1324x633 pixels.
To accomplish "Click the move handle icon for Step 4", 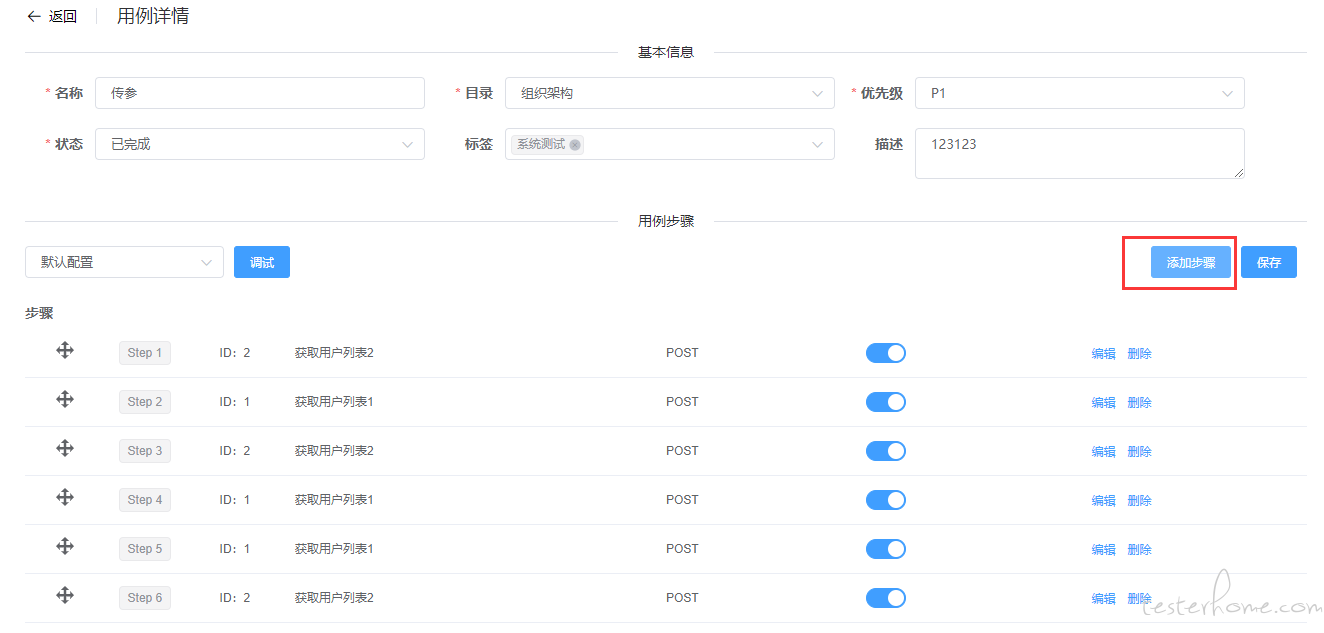I will point(65,497).
